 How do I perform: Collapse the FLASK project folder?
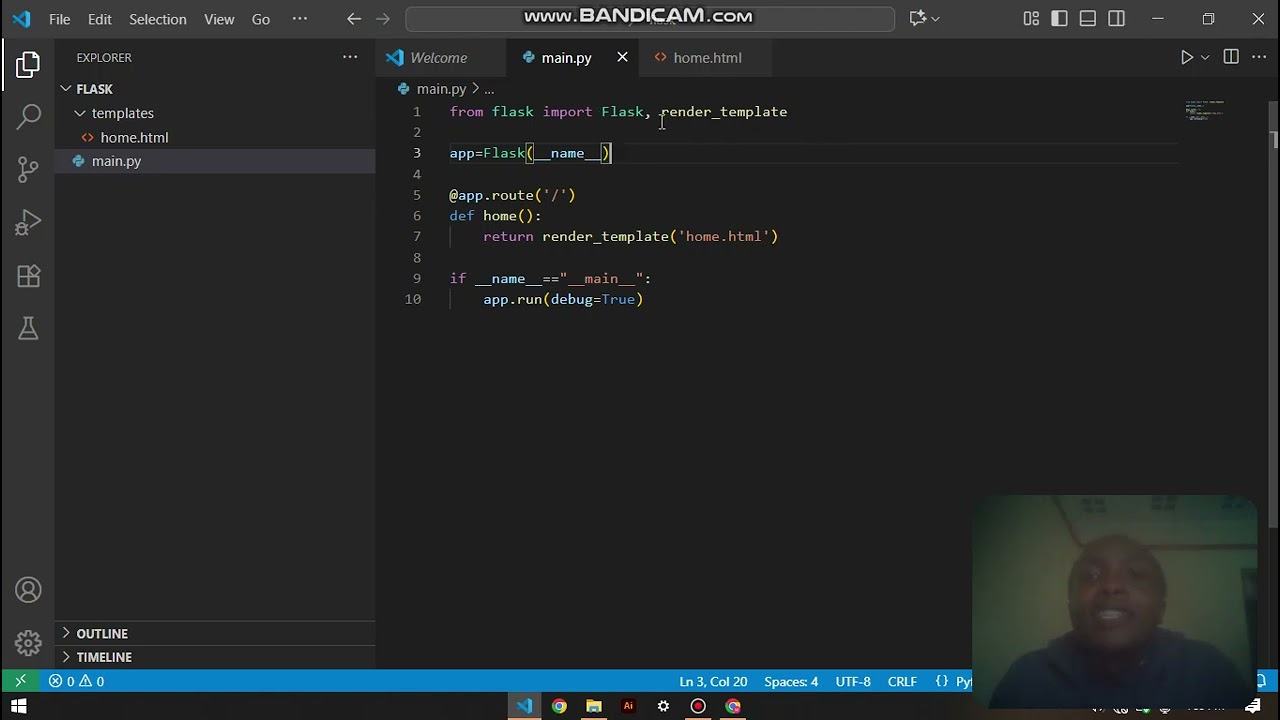tap(66, 89)
